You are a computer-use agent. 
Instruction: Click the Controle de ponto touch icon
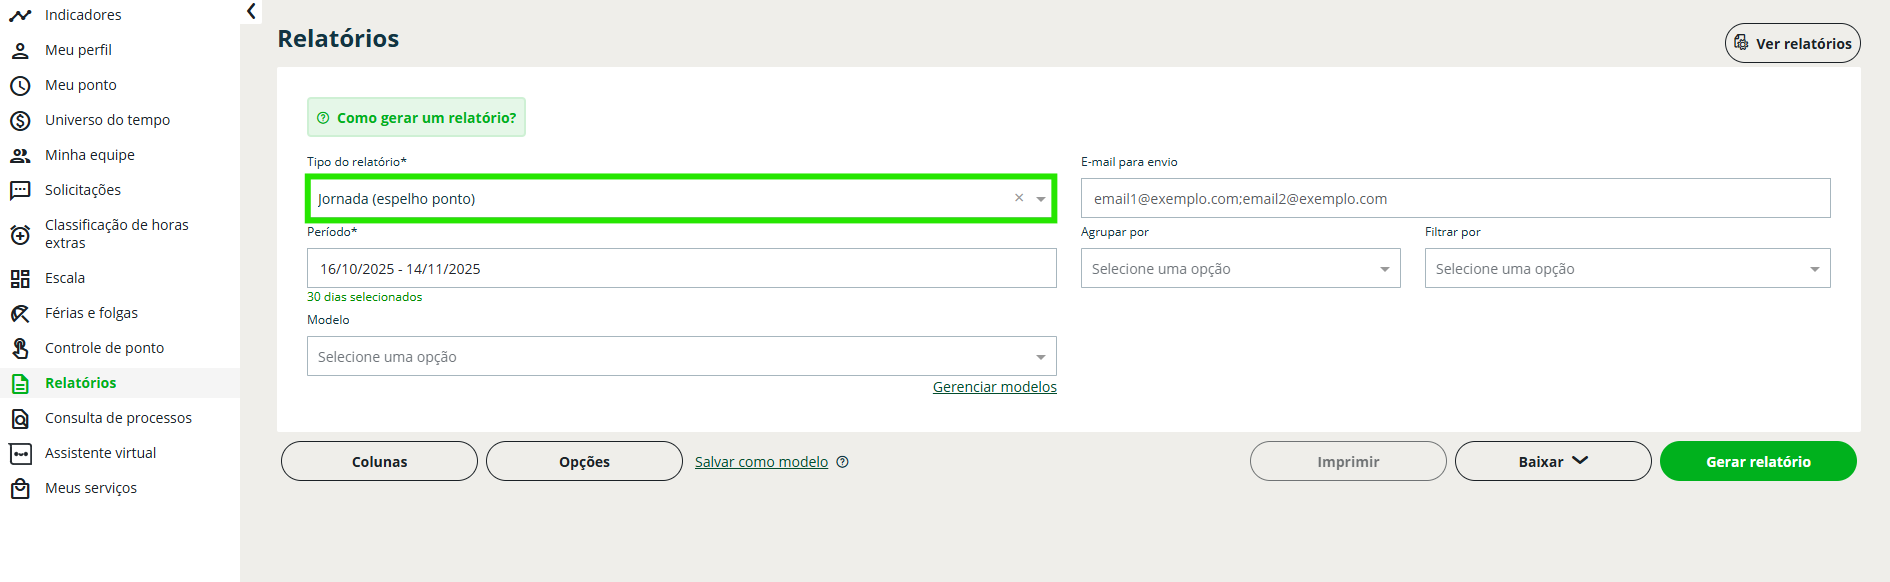20,349
